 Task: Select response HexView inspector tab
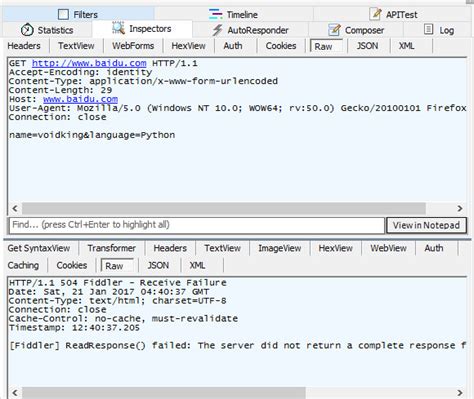(335, 248)
